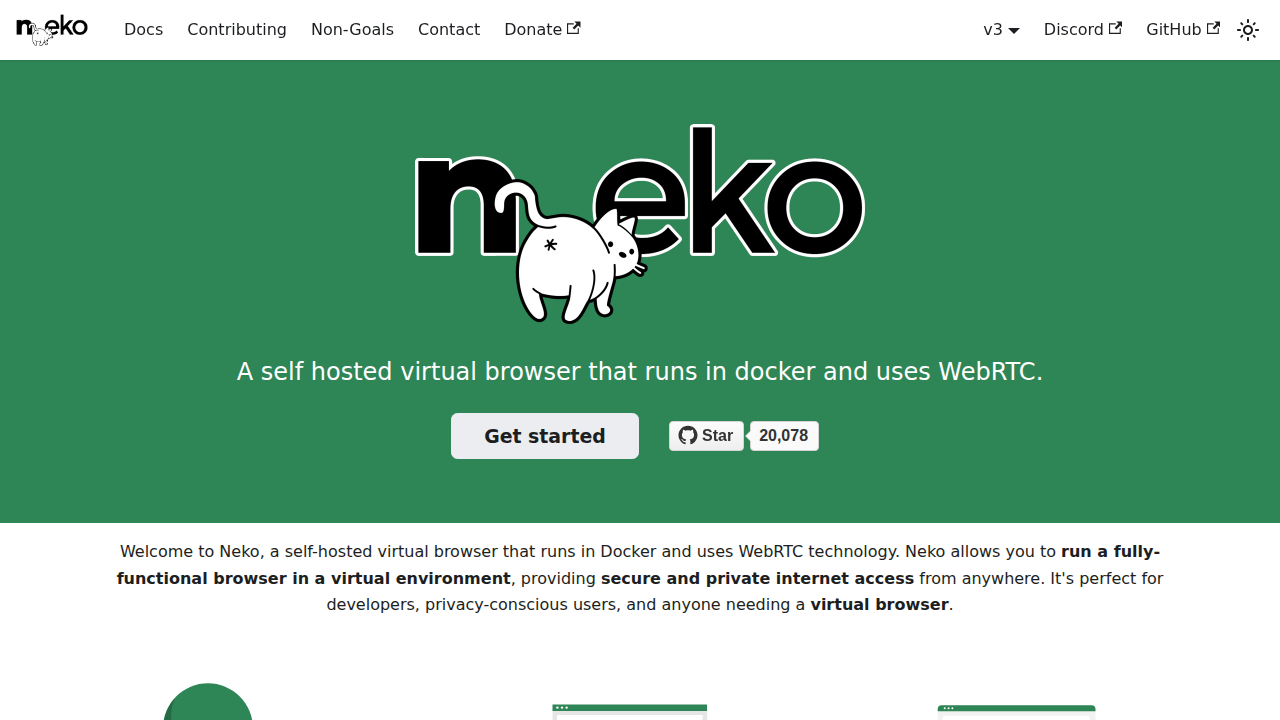
Task: Click the external-link icon beside GitHub
Action: pos(1214,29)
